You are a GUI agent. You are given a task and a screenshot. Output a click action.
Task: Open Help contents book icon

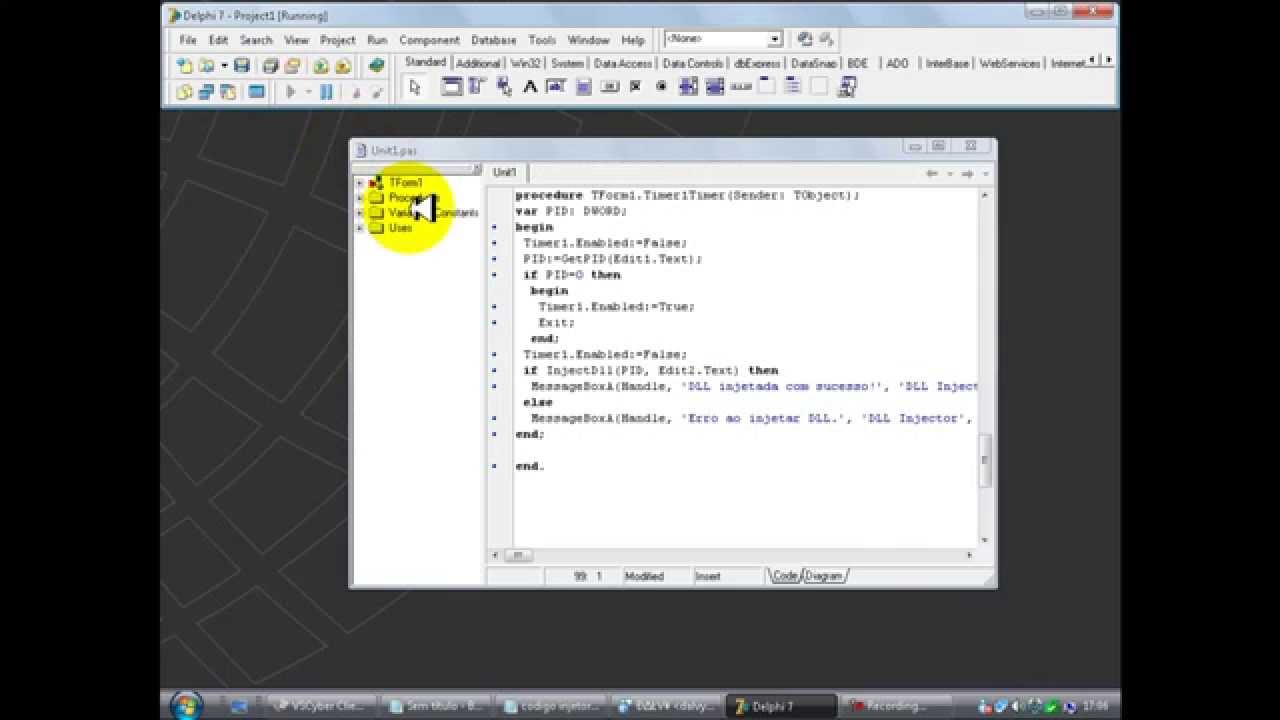pos(376,66)
